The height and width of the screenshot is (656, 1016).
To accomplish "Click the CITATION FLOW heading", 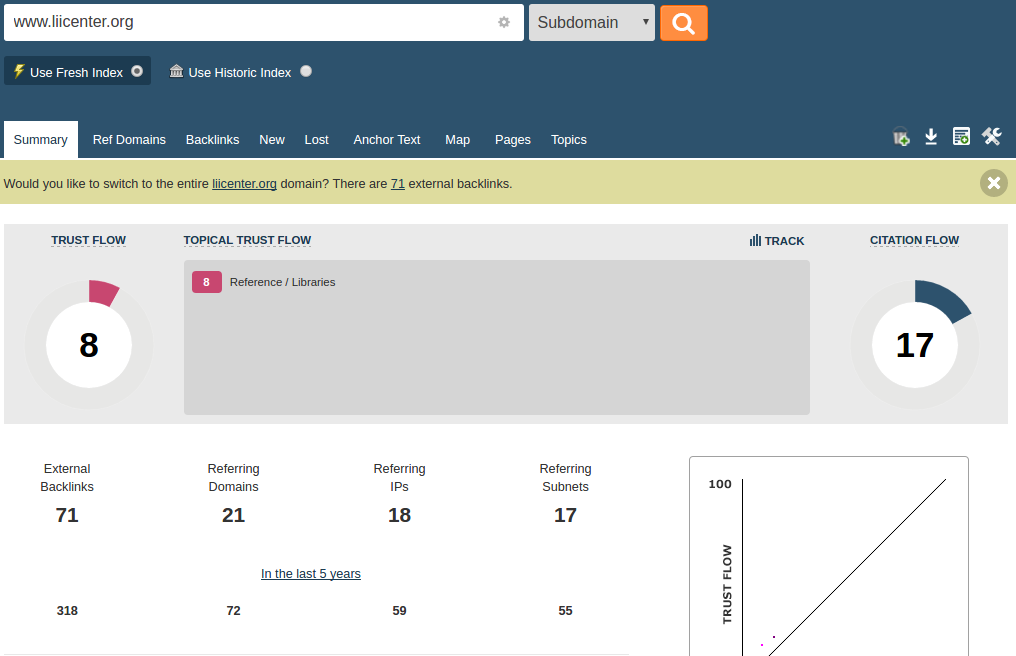I will tap(914, 240).
